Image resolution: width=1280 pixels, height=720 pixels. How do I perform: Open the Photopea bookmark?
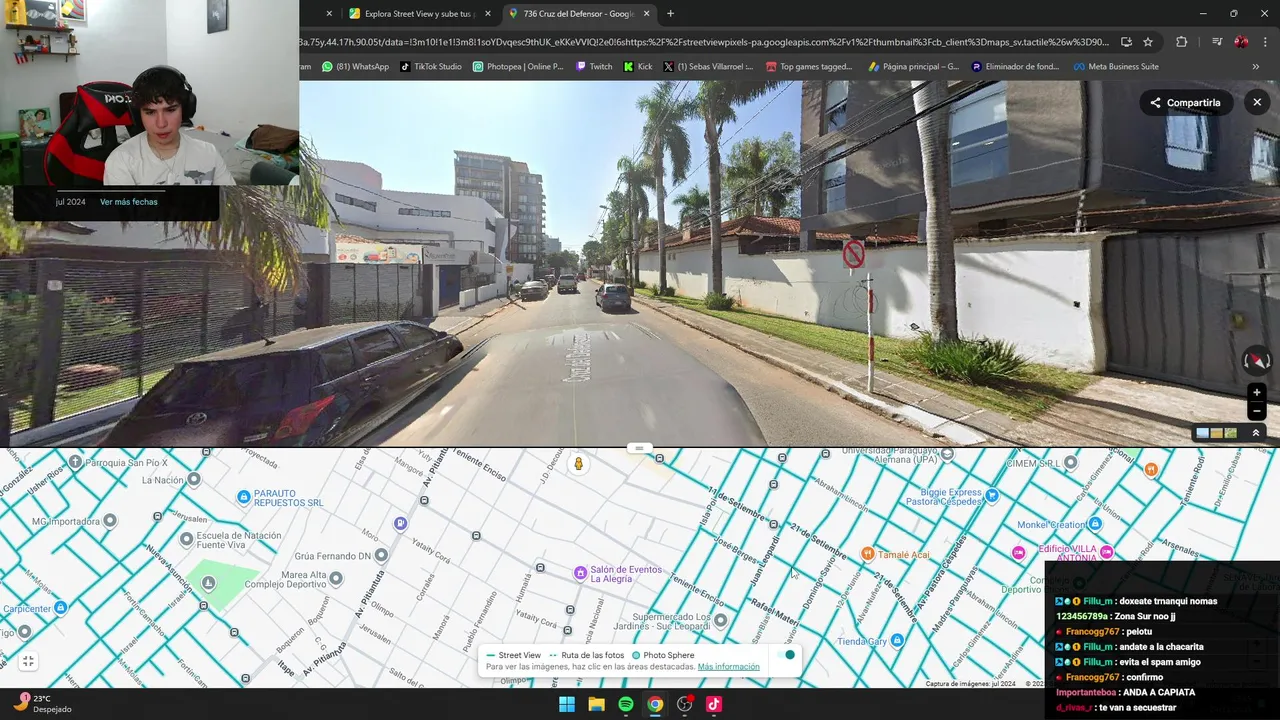518,67
